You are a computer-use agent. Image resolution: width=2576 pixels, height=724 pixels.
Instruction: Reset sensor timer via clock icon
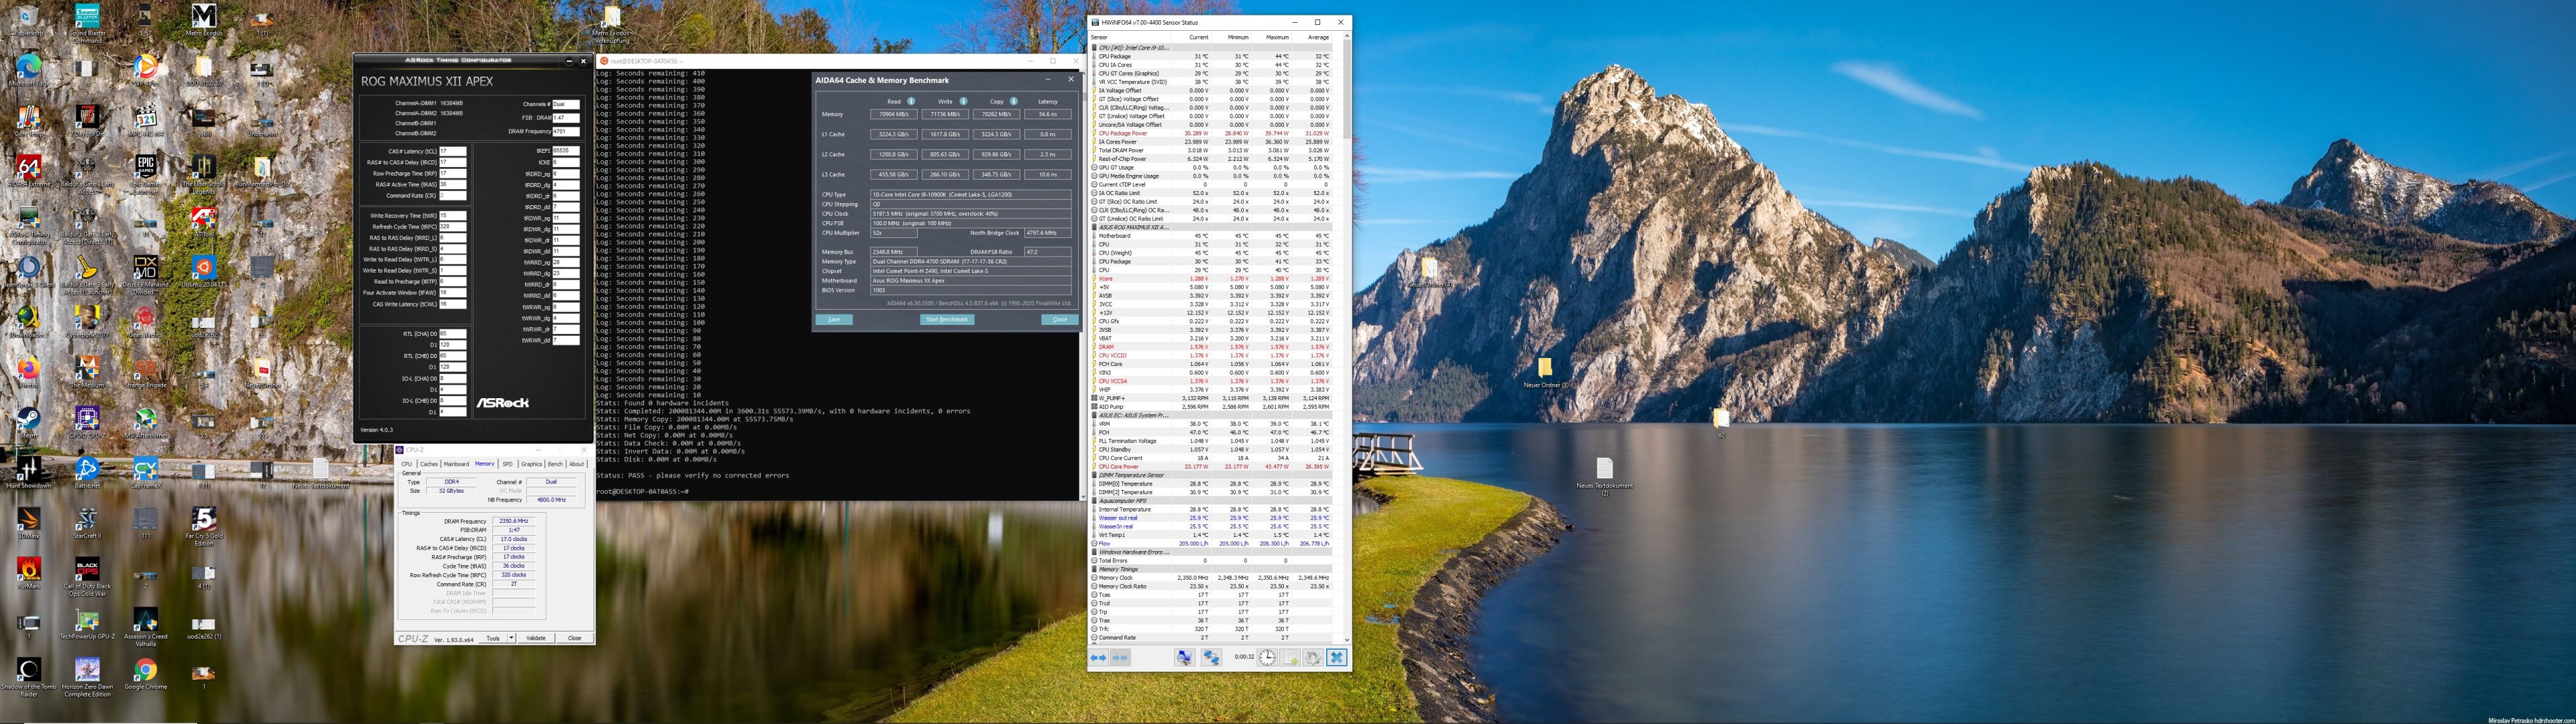point(1267,658)
